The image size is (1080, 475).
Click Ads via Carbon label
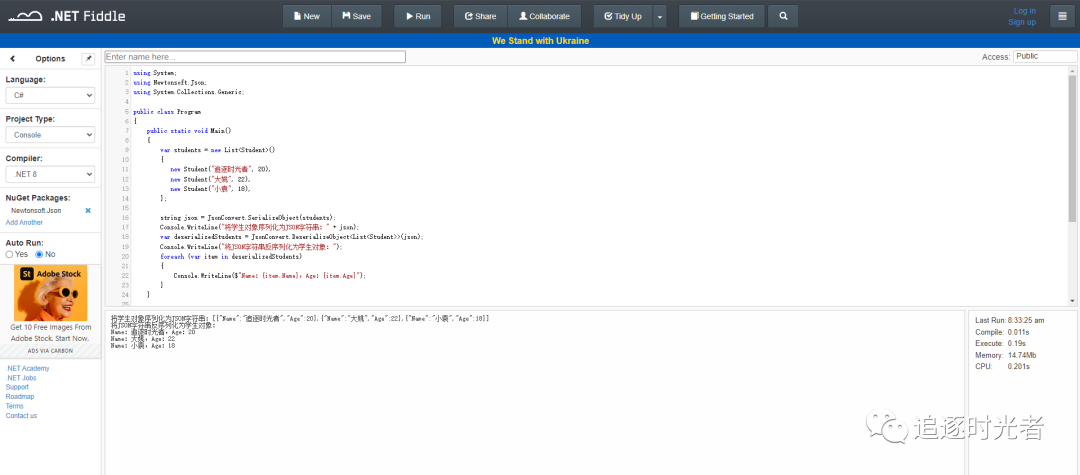click(50, 351)
